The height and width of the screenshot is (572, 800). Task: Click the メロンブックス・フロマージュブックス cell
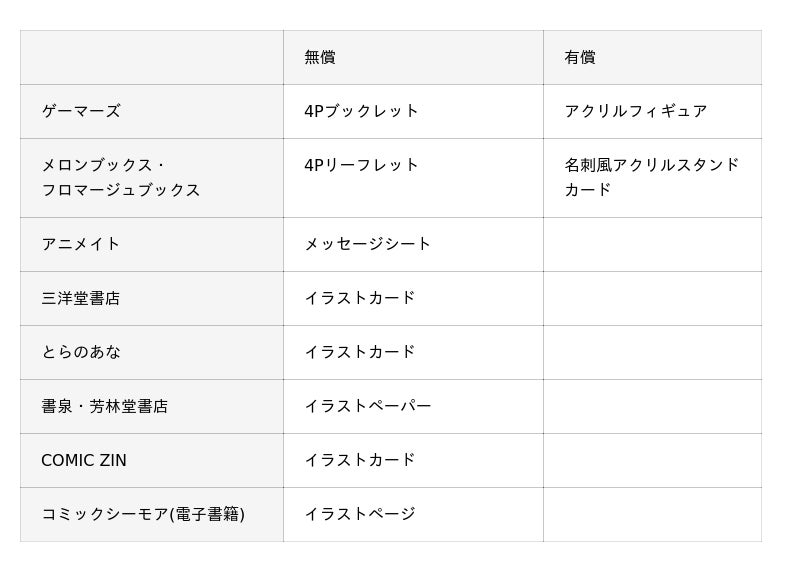point(121,177)
